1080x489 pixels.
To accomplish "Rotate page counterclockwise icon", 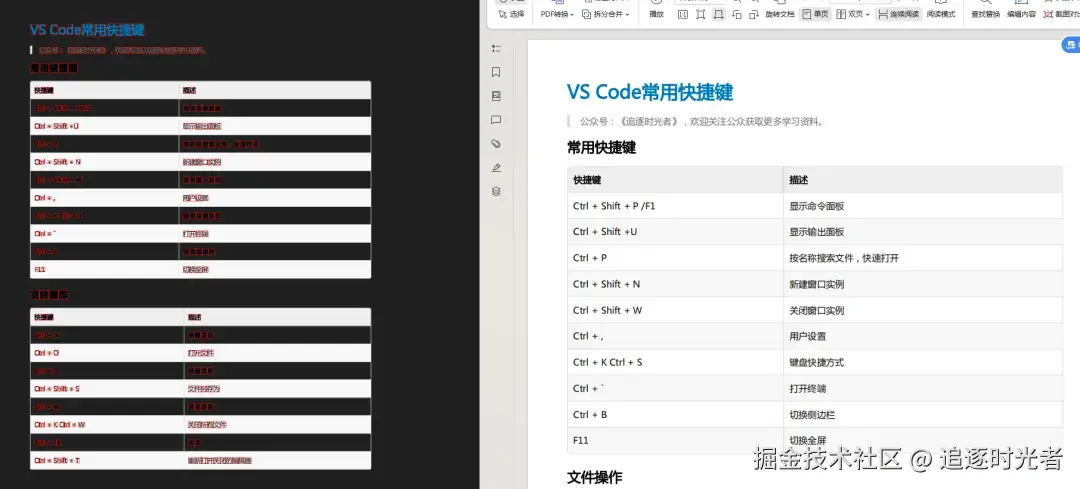I will [x=737, y=14].
